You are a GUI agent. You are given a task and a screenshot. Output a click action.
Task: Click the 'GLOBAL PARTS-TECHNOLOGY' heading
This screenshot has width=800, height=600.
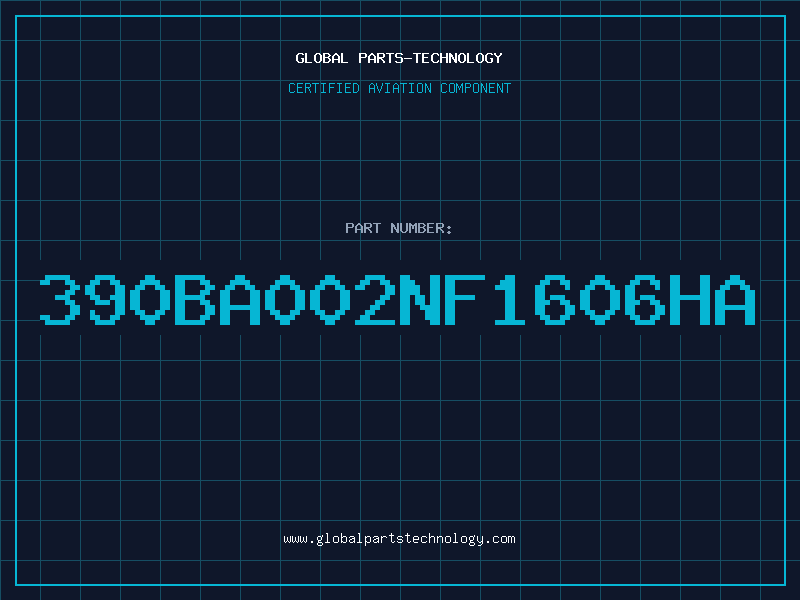pos(399,58)
